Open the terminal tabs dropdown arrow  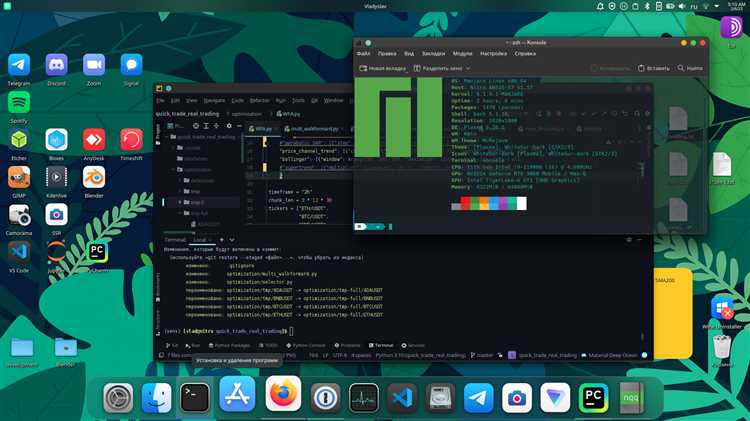coord(232,240)
